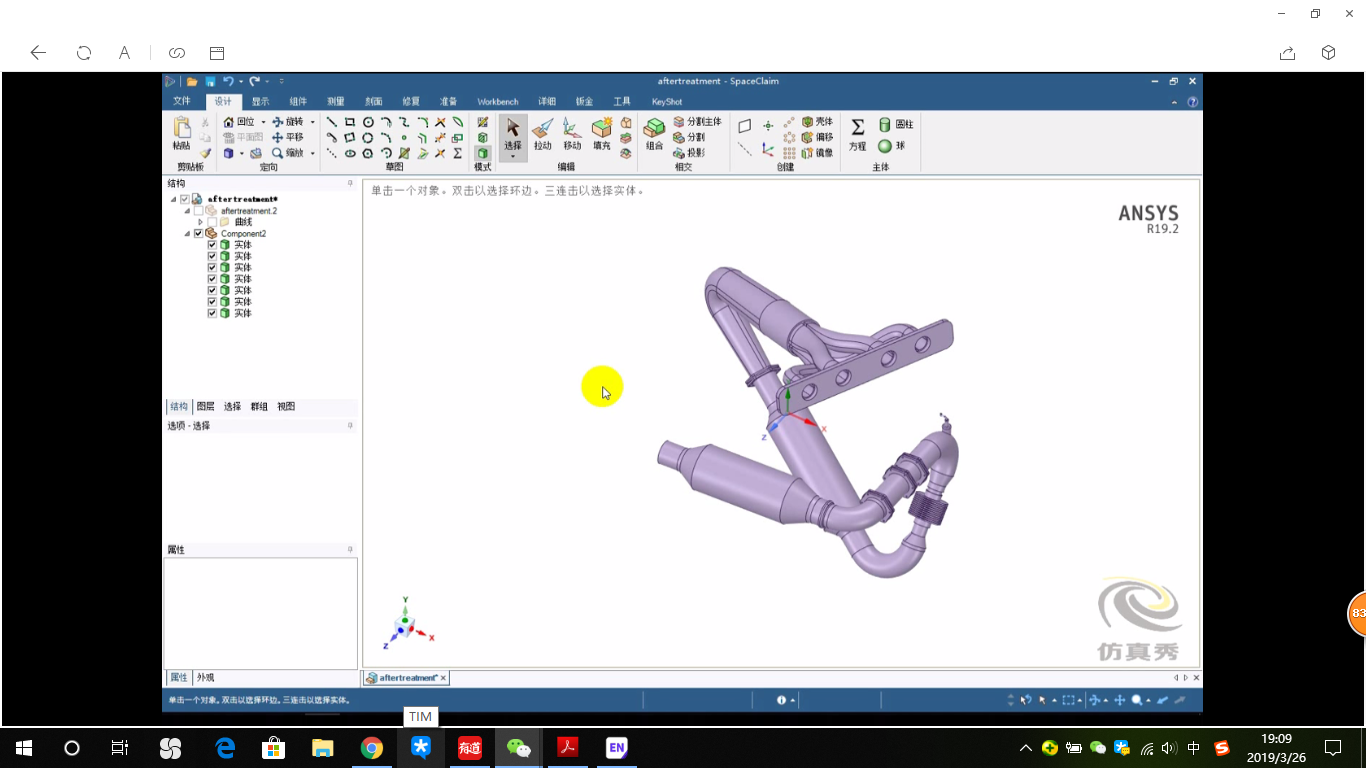Uncheck the first 实体 under Component2

(212, 245)
